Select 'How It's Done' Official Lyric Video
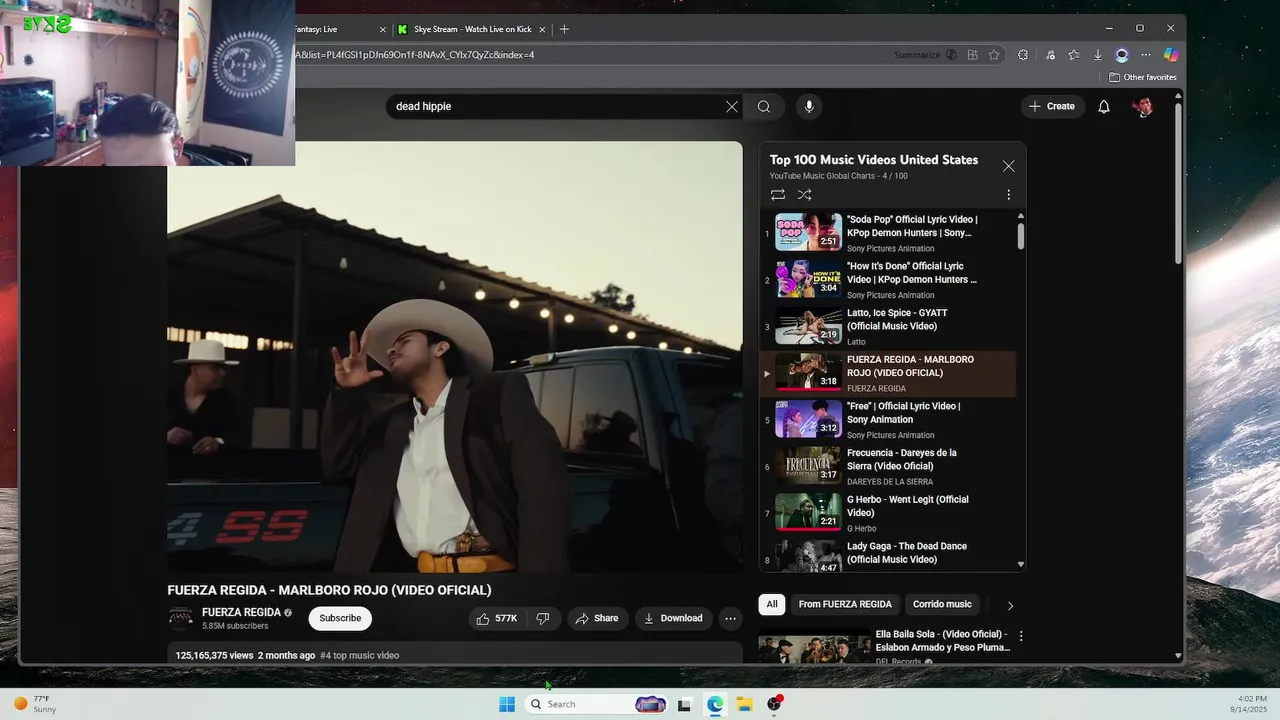 pos(890,280)
